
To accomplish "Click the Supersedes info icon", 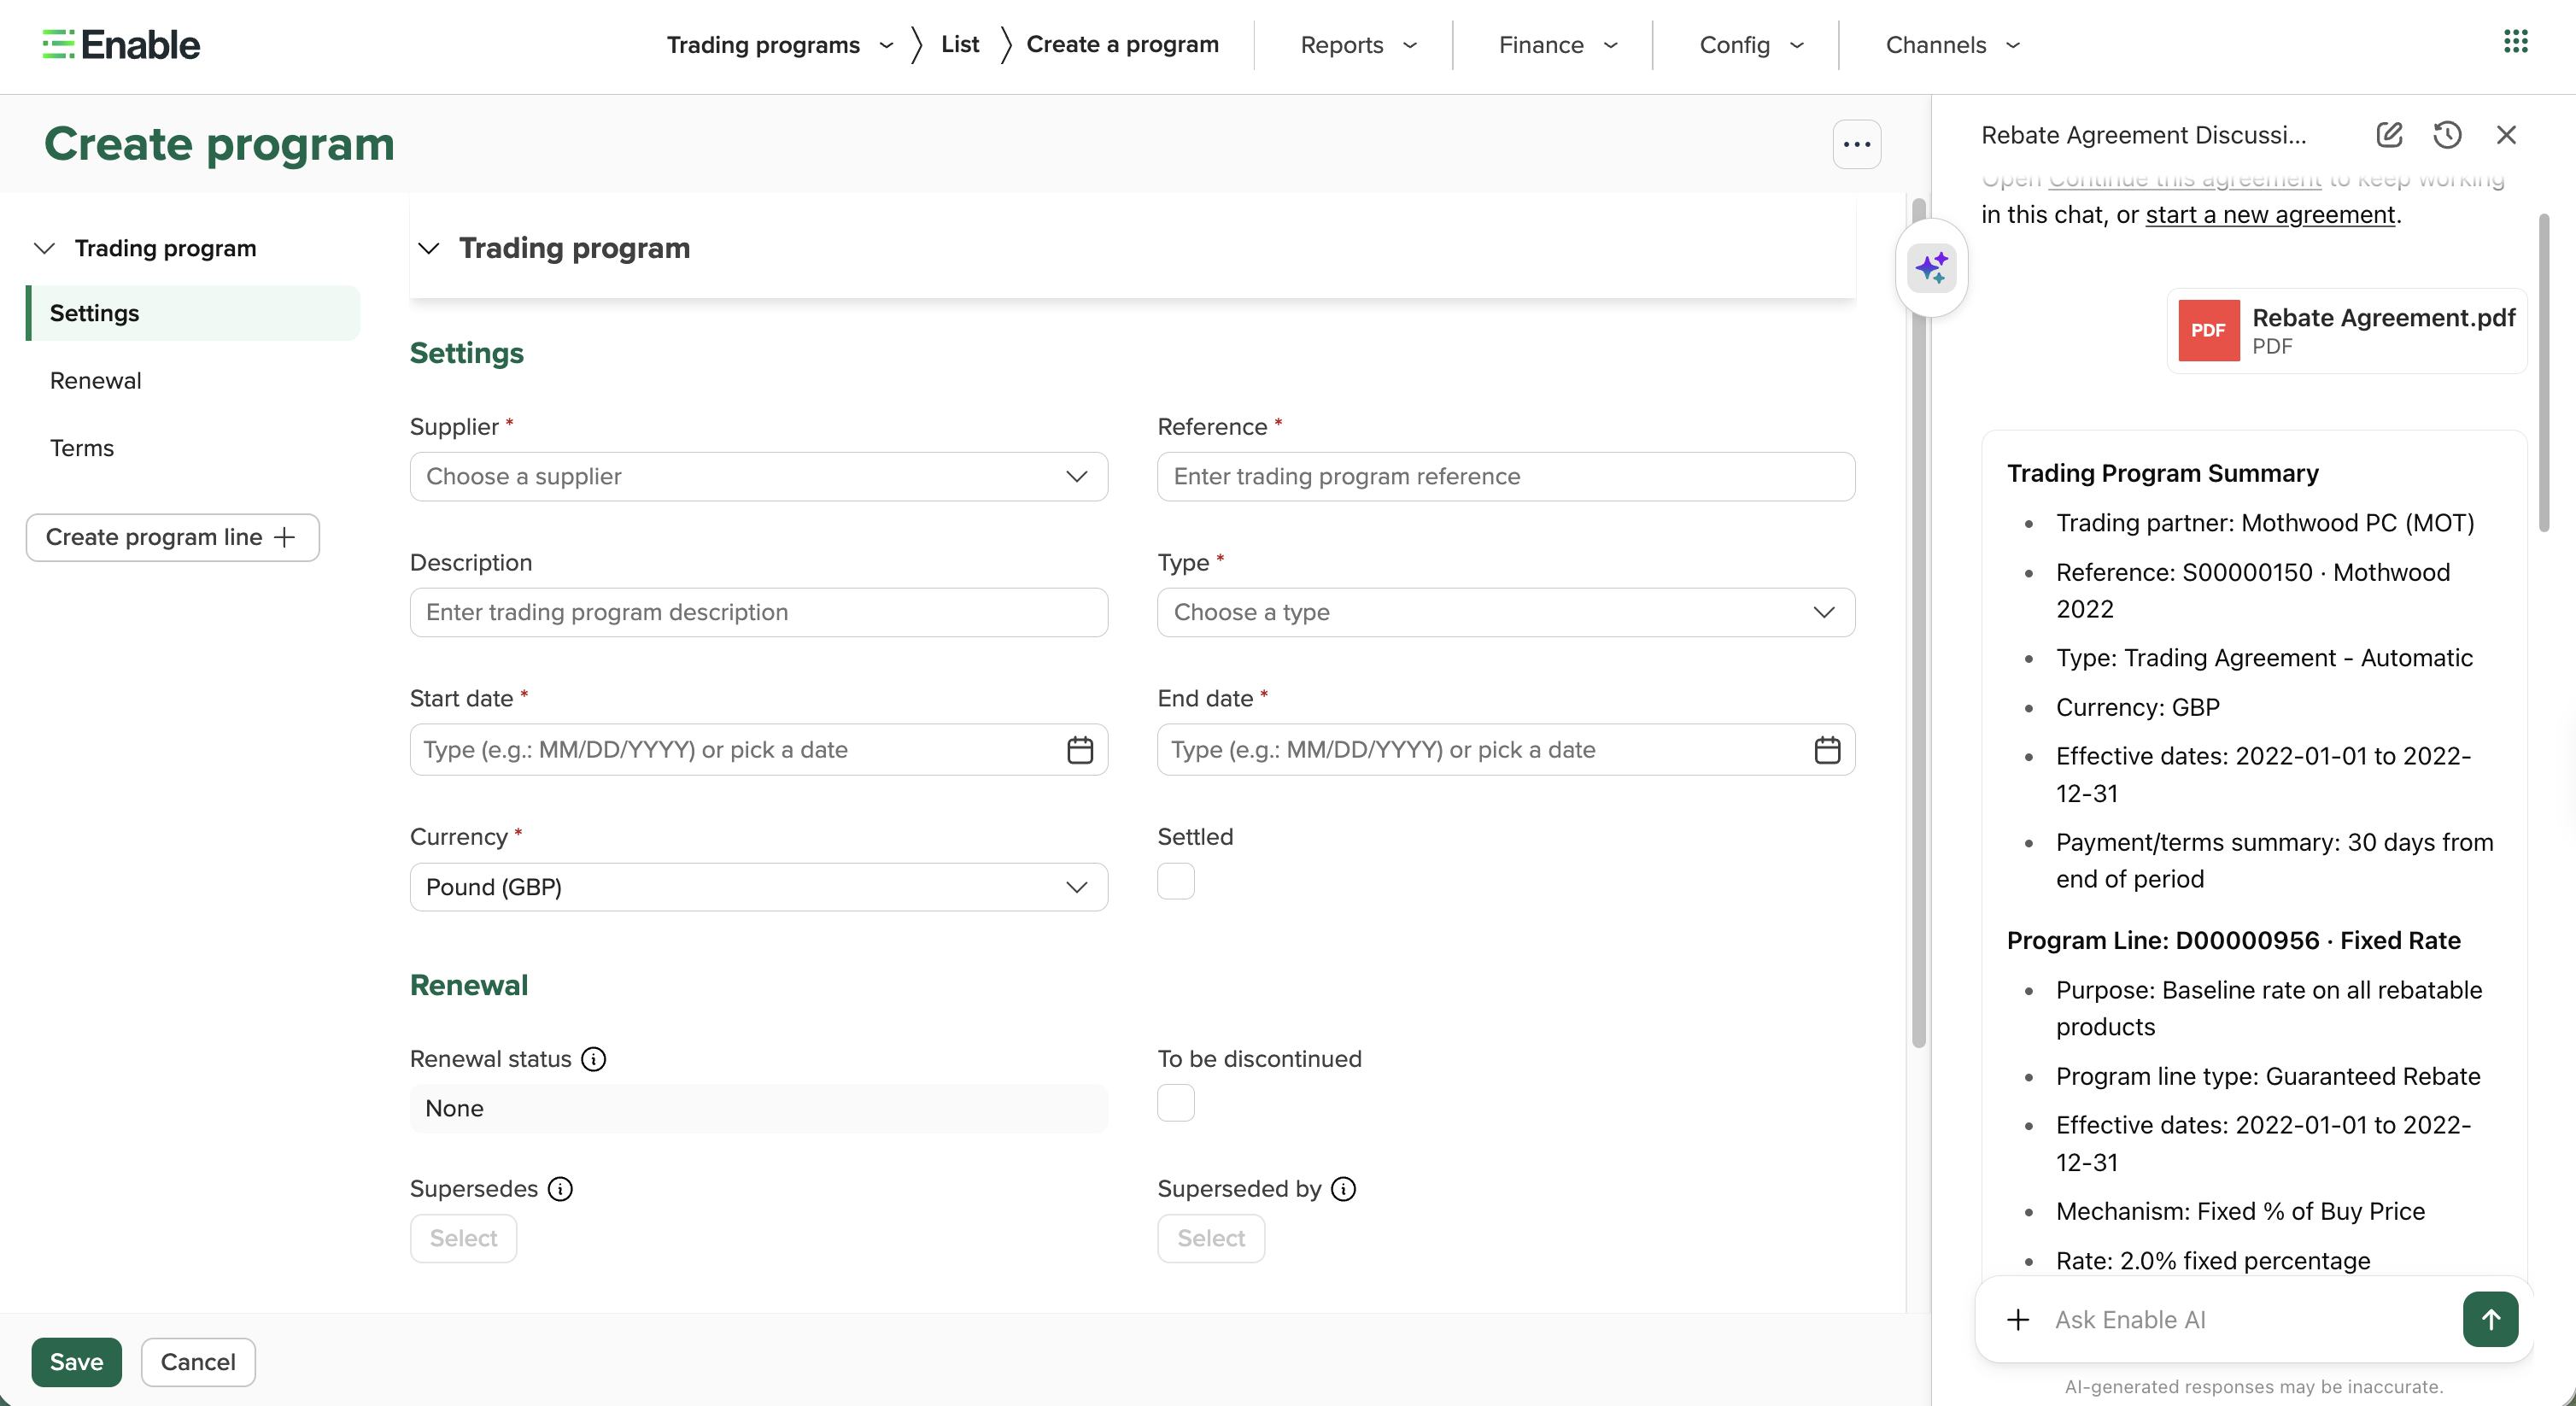I will coord(561,1189).
